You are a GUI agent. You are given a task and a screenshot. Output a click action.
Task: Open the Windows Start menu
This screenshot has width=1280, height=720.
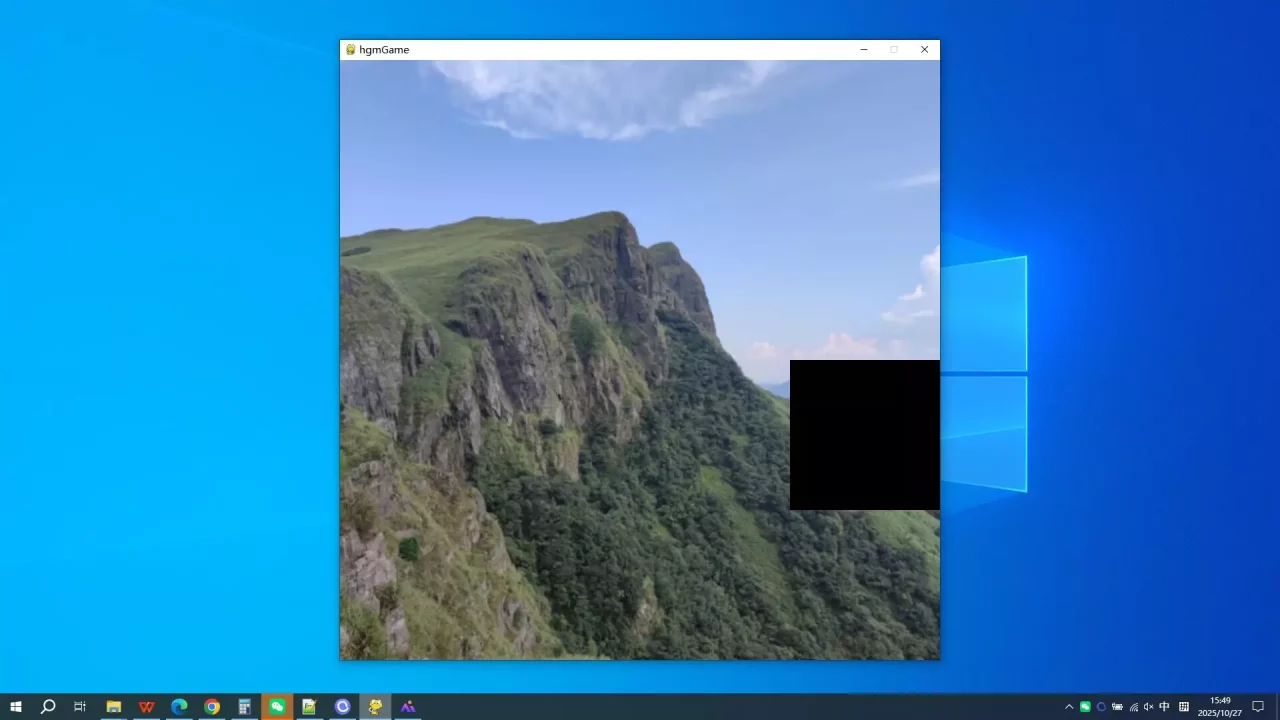16,707
